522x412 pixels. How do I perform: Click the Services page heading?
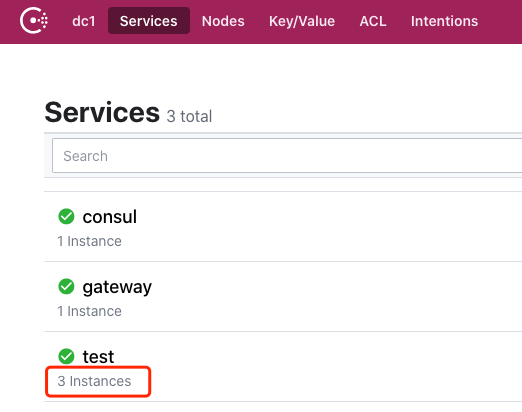tap(102, 112)
